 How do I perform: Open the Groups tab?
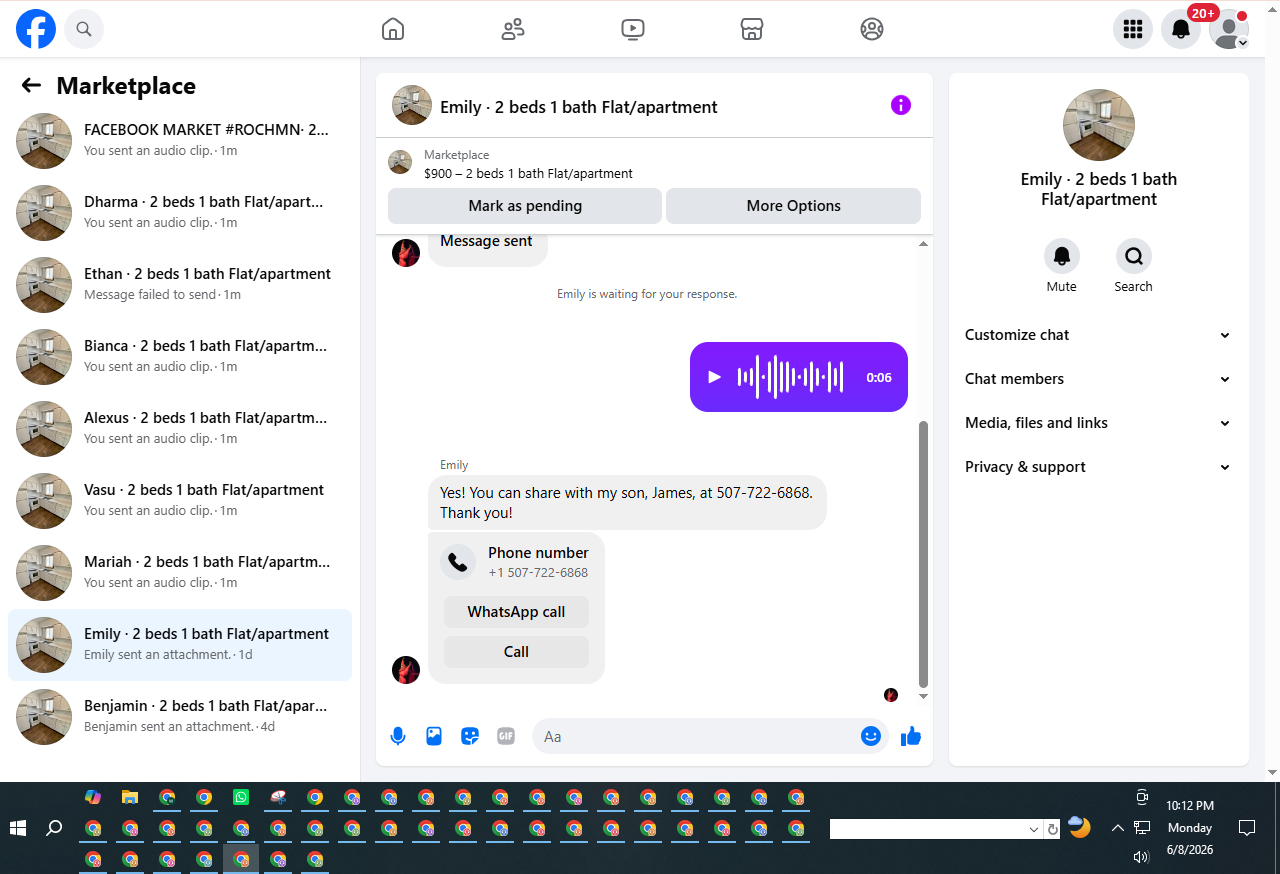[x=872, y=29]
